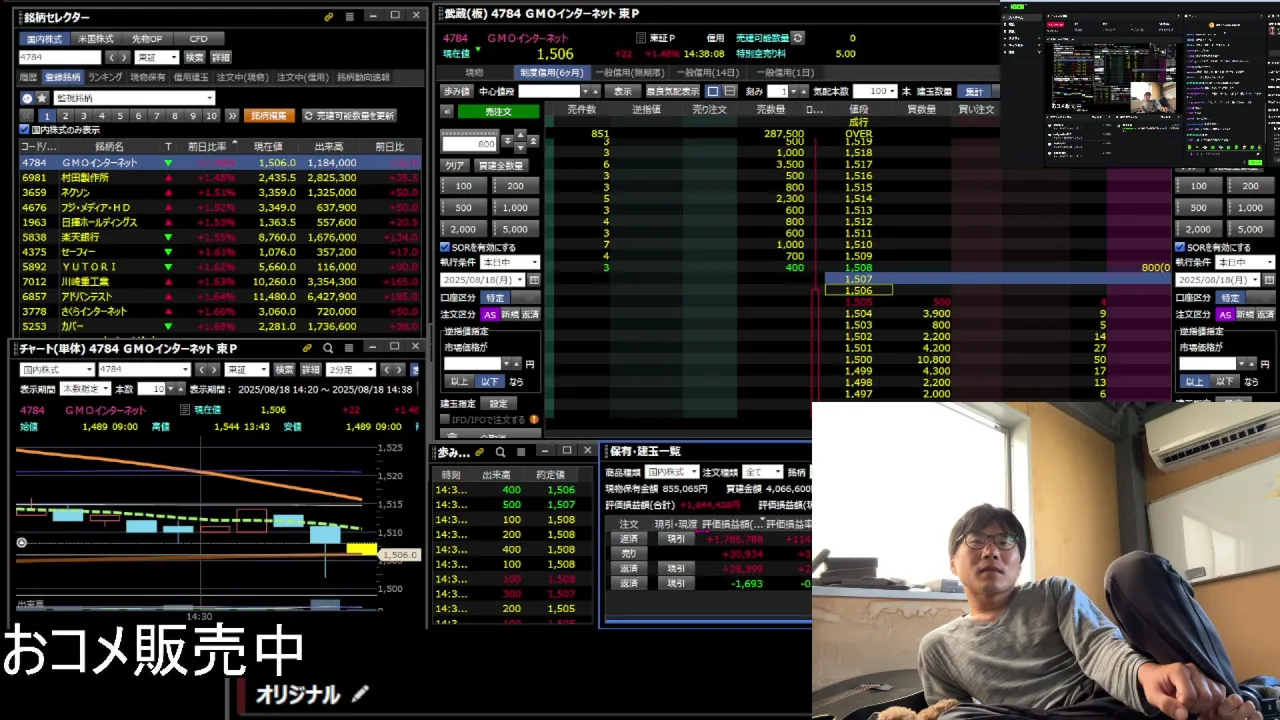Image resolution: width=1280 pixels, height=720 pixels.
Task: Click 売建可能数量を更新 refresh button
Action: point(349,116)
